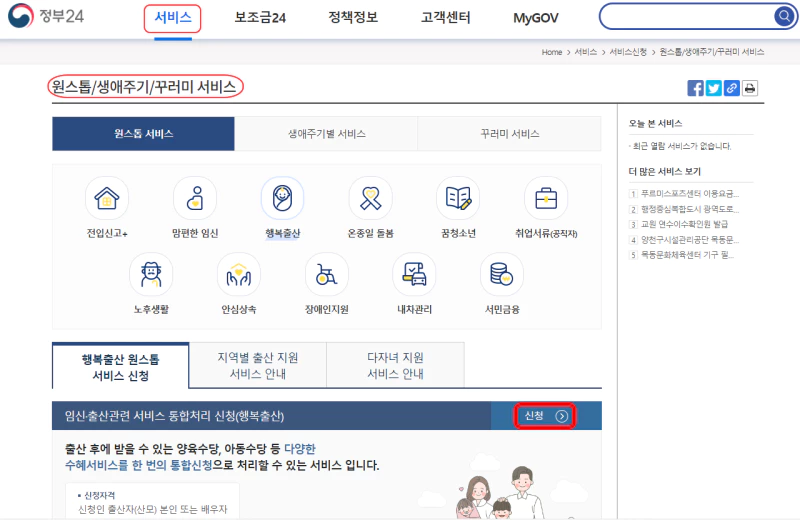Click the 행복출산 label text
The image size is (800, 520).
coord(282,233)
